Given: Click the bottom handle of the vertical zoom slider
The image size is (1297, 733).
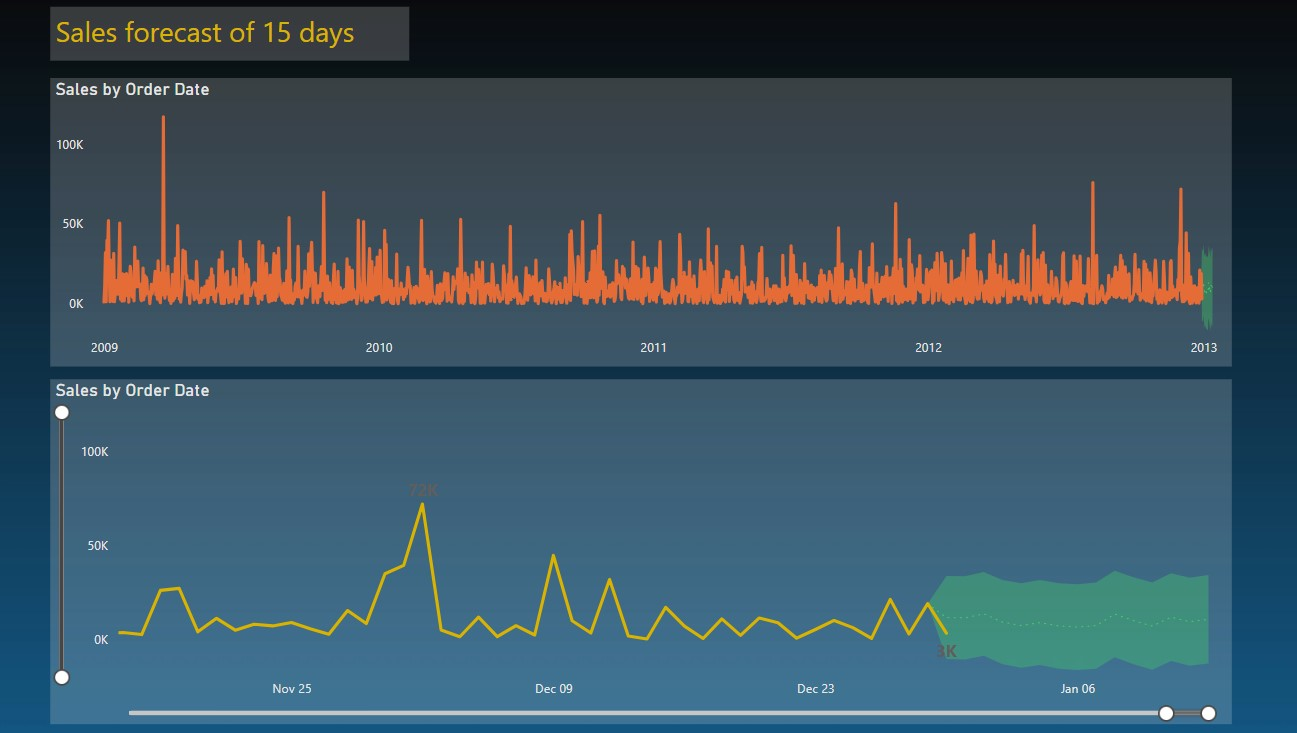Looking at the screenshot, I should pyautogui.click(x=61, y=676).
